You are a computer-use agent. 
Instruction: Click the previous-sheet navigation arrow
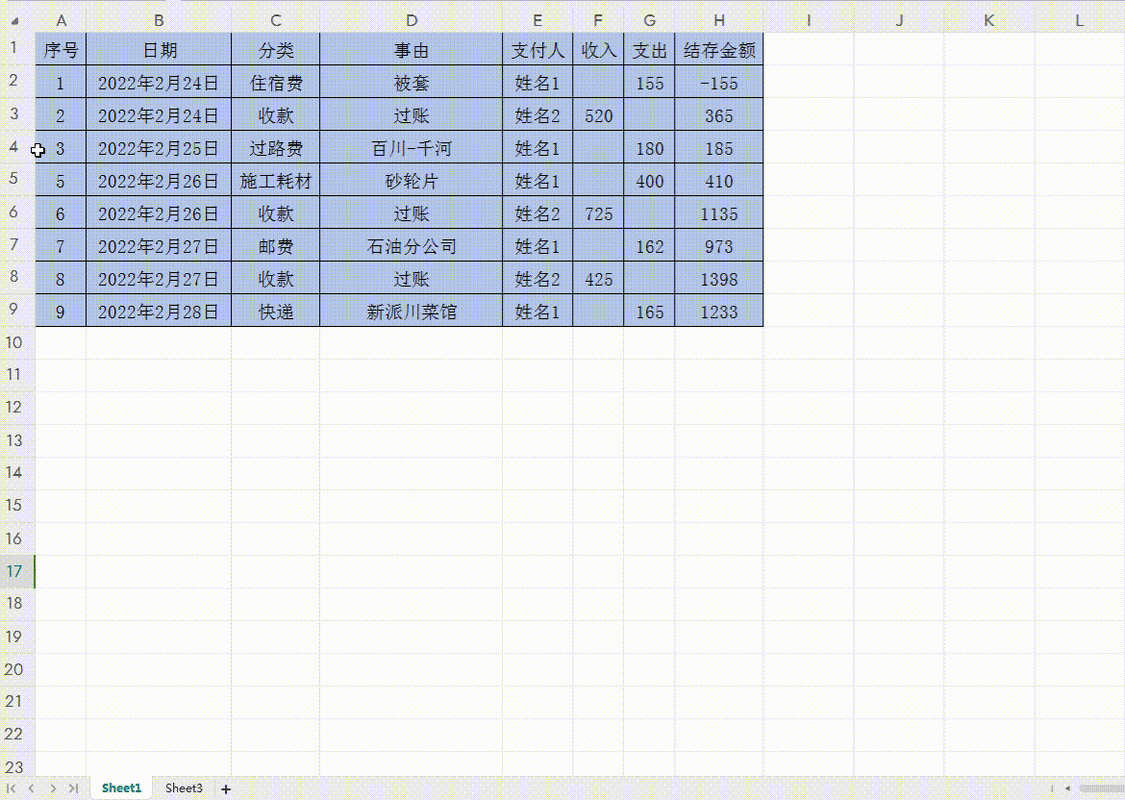tap(32, 788)
